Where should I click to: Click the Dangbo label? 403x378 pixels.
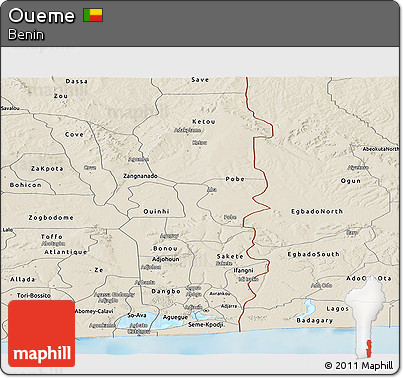point(166,291)
